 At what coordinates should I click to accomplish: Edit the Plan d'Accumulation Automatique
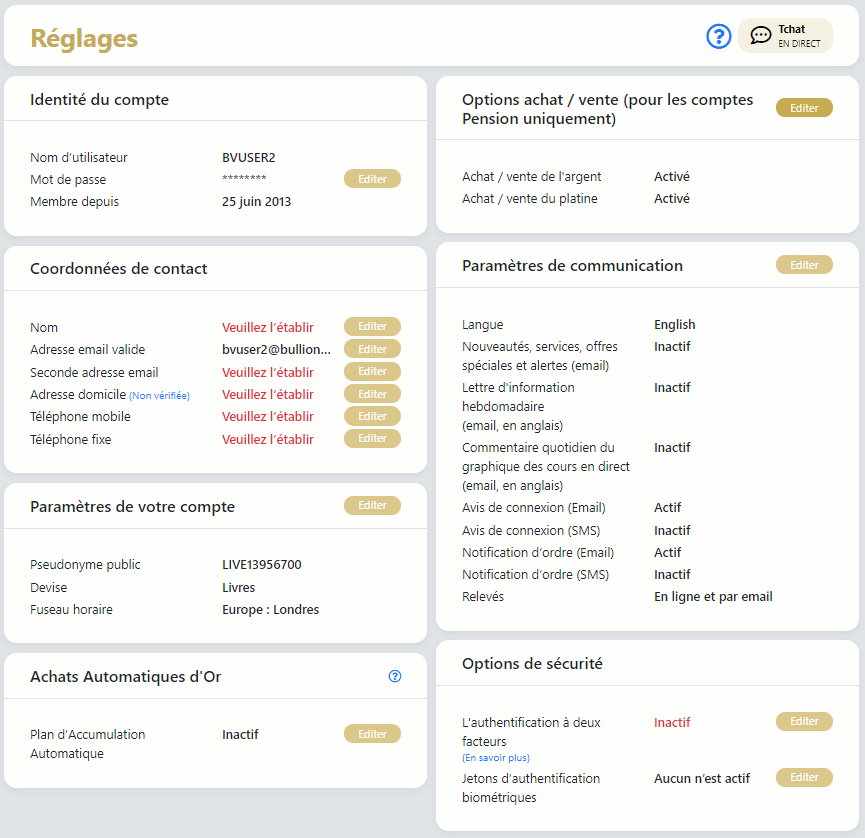[x=372, y=734]
